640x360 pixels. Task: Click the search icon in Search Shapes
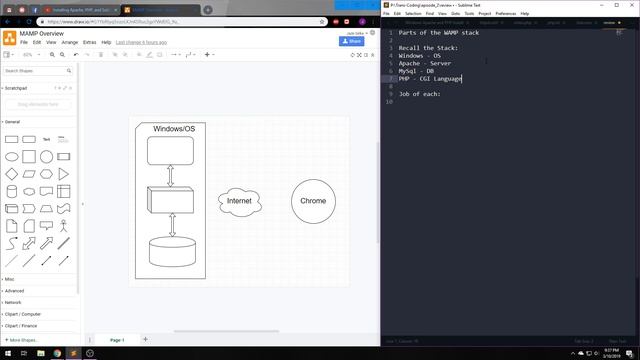coord(69,71)
